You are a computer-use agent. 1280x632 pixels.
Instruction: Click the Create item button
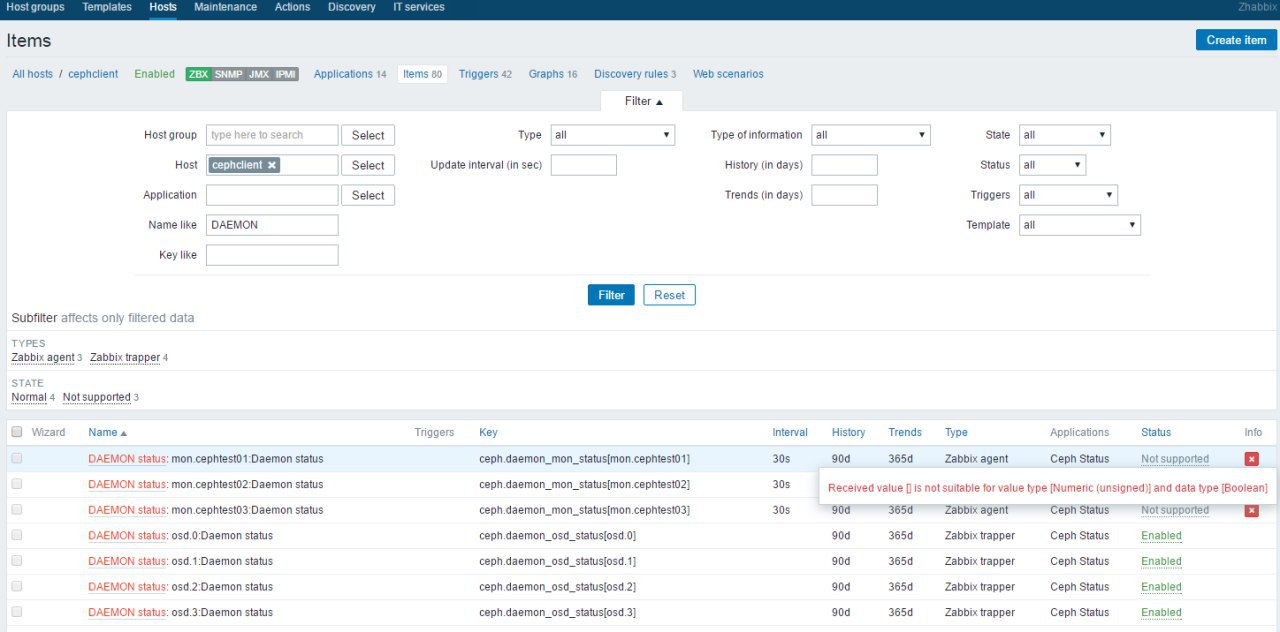[1236, 40]
